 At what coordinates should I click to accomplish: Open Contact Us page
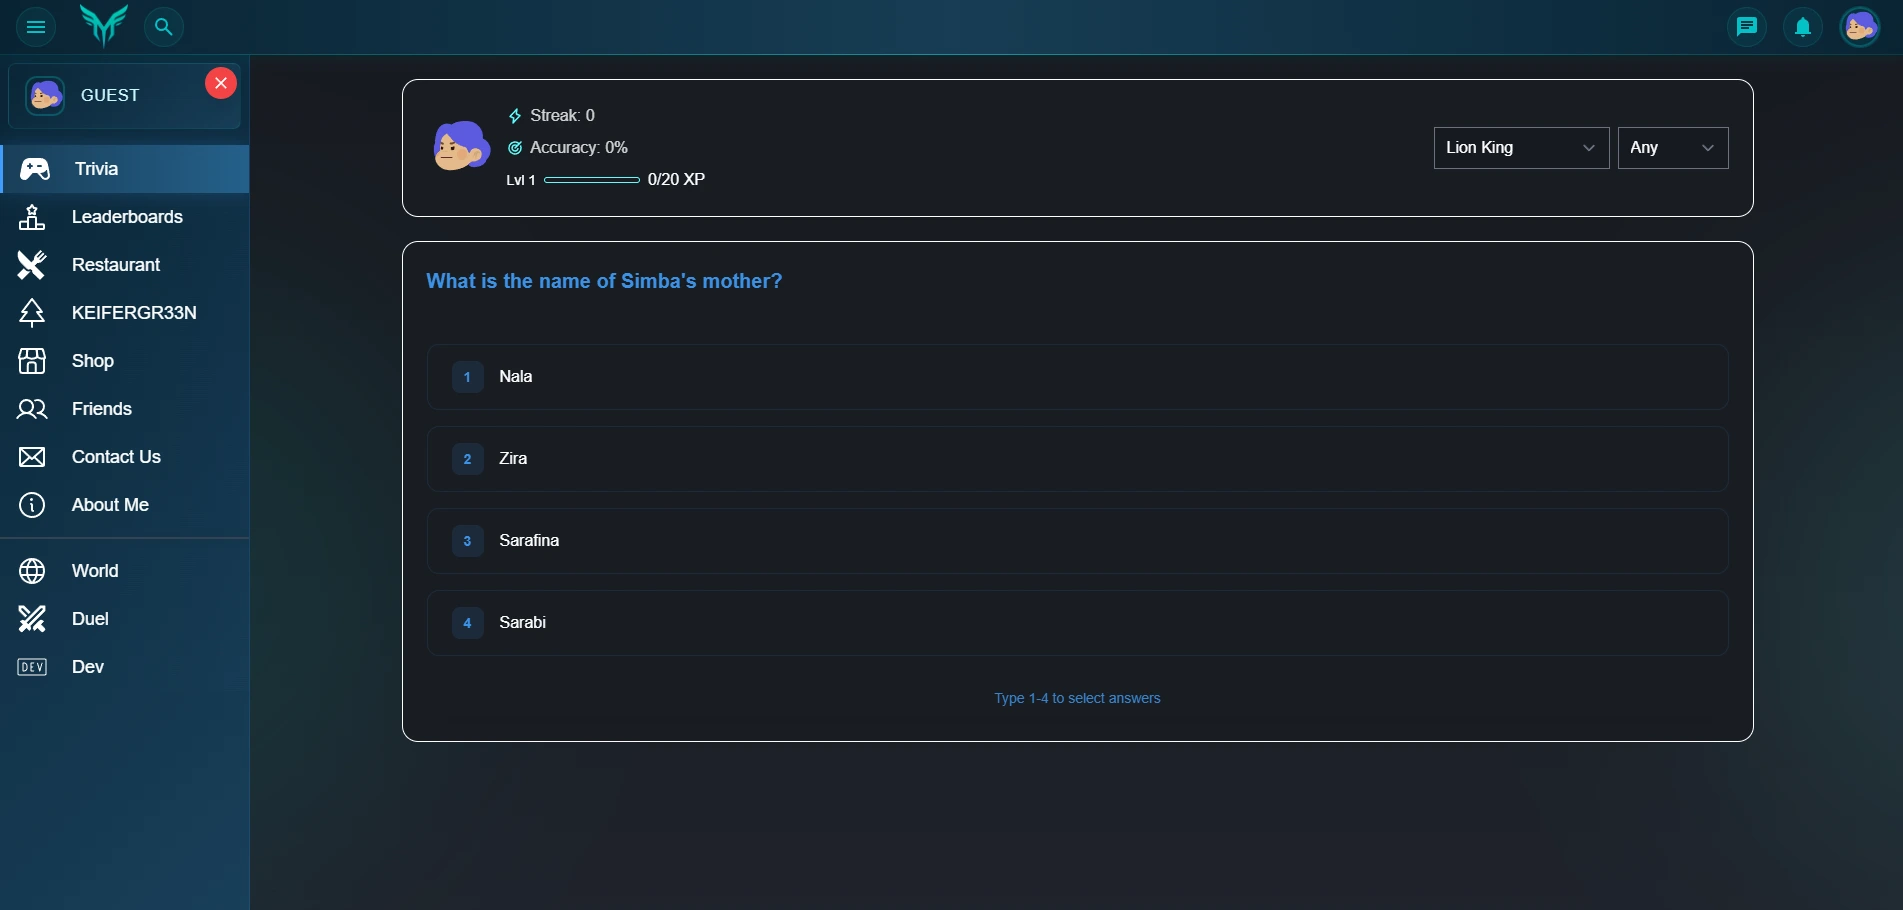click(125, 457)
